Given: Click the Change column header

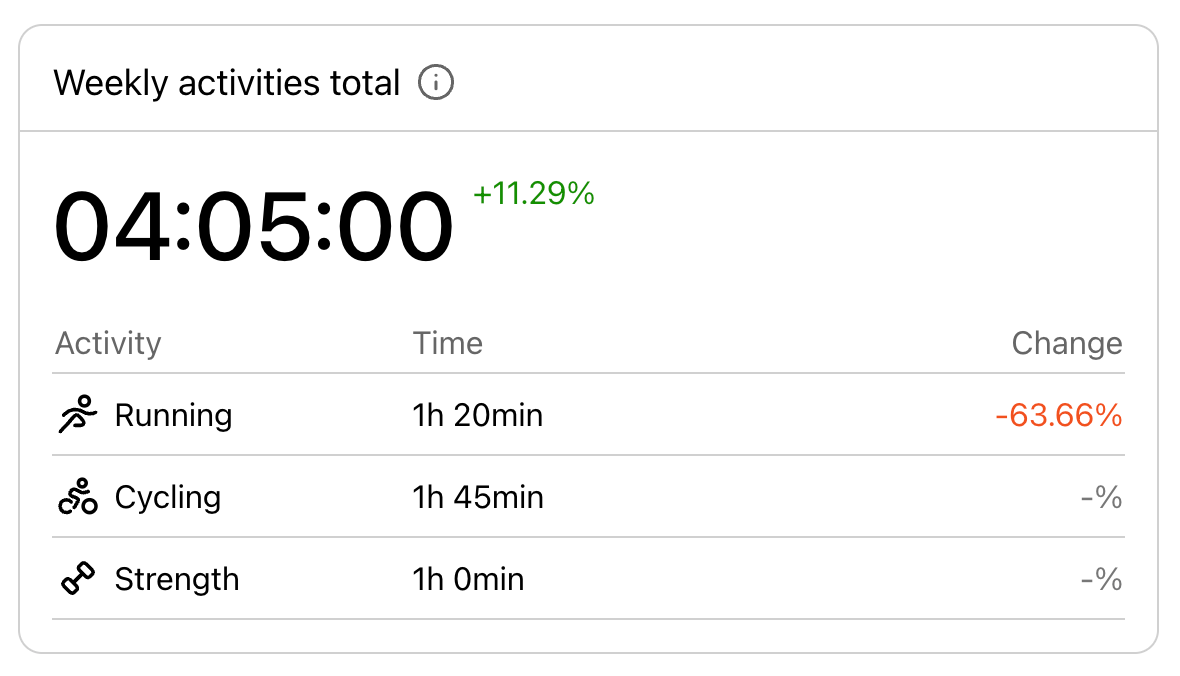Looking at the screenshot, I should (1066, 344).
